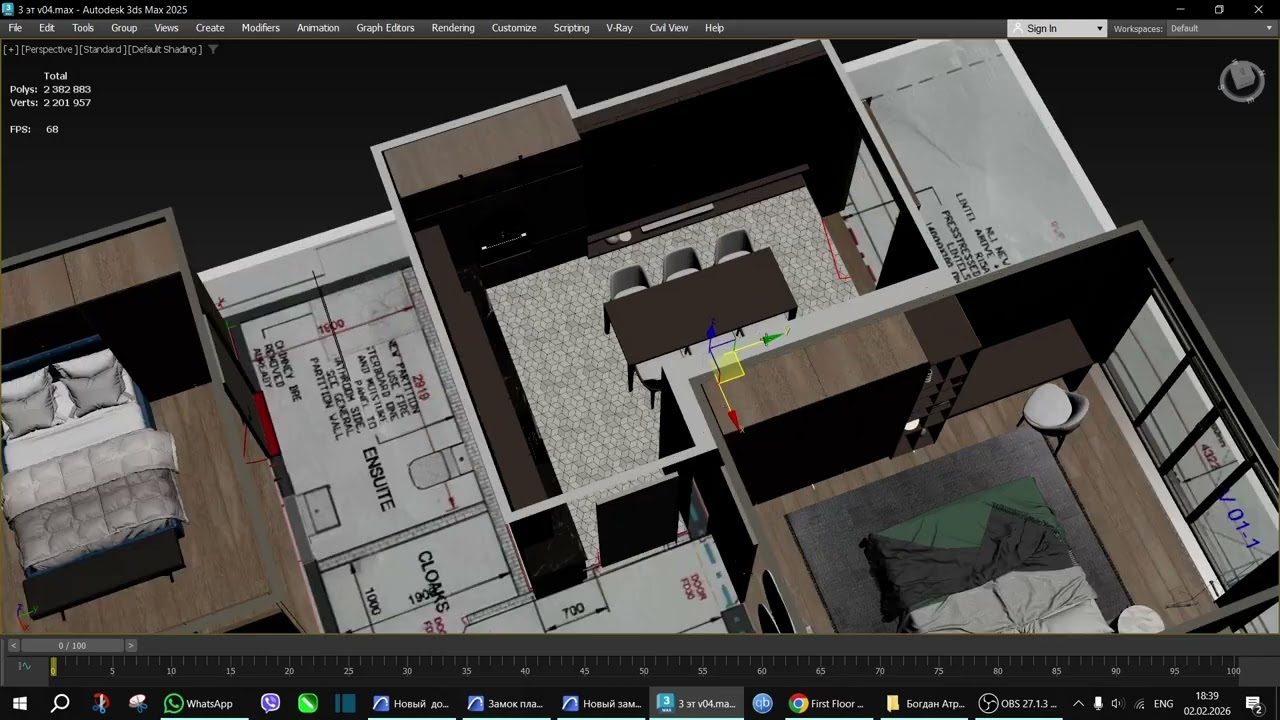Open the Group menu
The width and height of the screenshot is (1280, 720).
pyautogui.click(x=124, y=28)
